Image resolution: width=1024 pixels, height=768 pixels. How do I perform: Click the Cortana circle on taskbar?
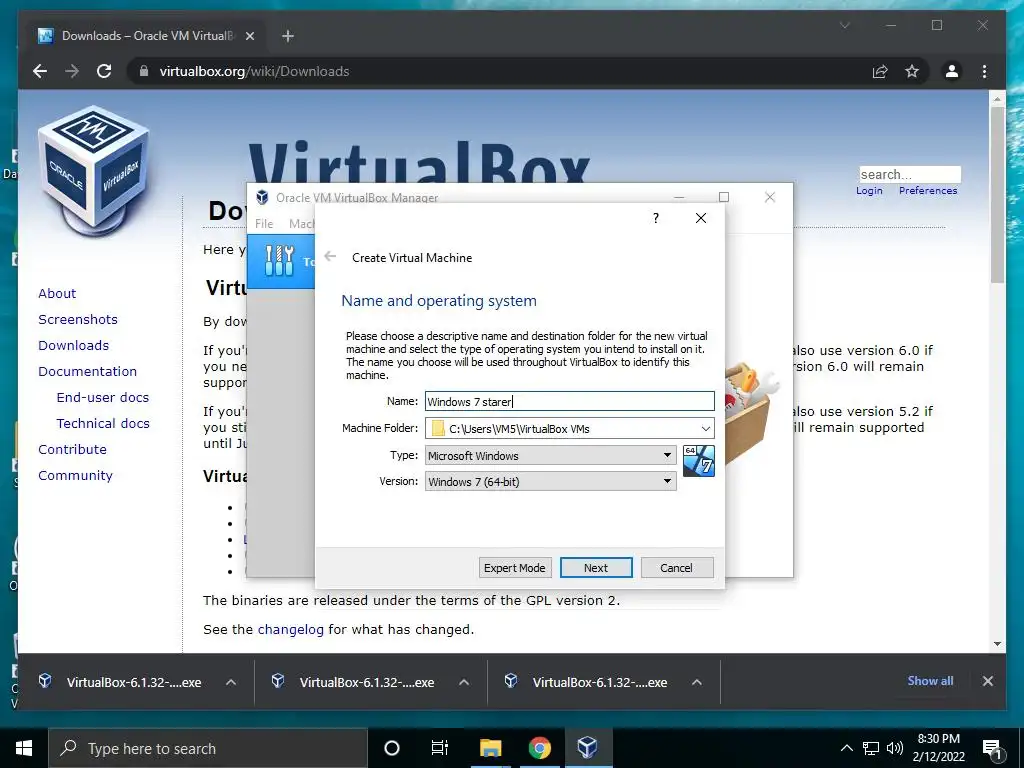pyautogui.click(x=391, y=748)
